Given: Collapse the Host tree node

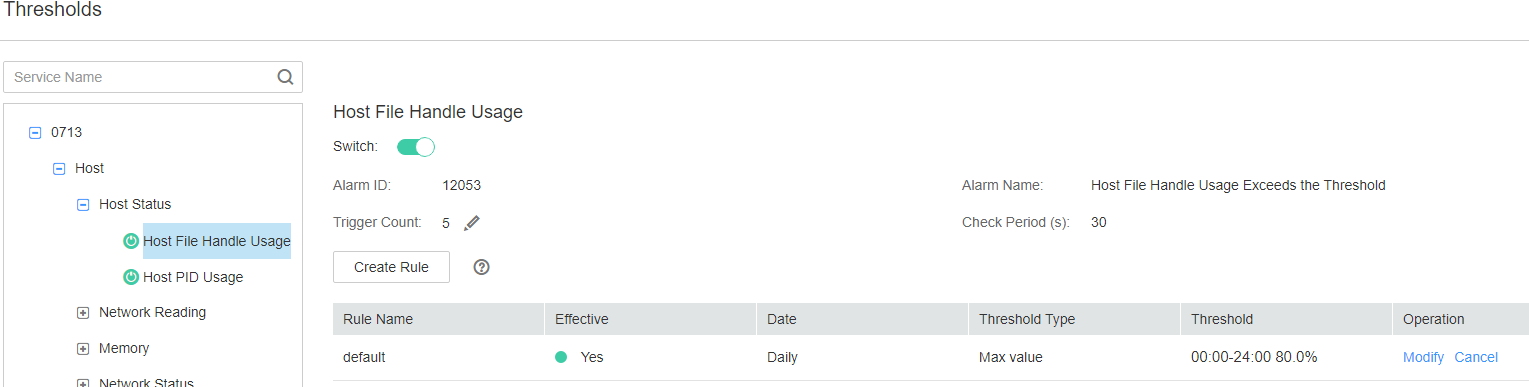Looking at the screenshot, I should (59, 168).
